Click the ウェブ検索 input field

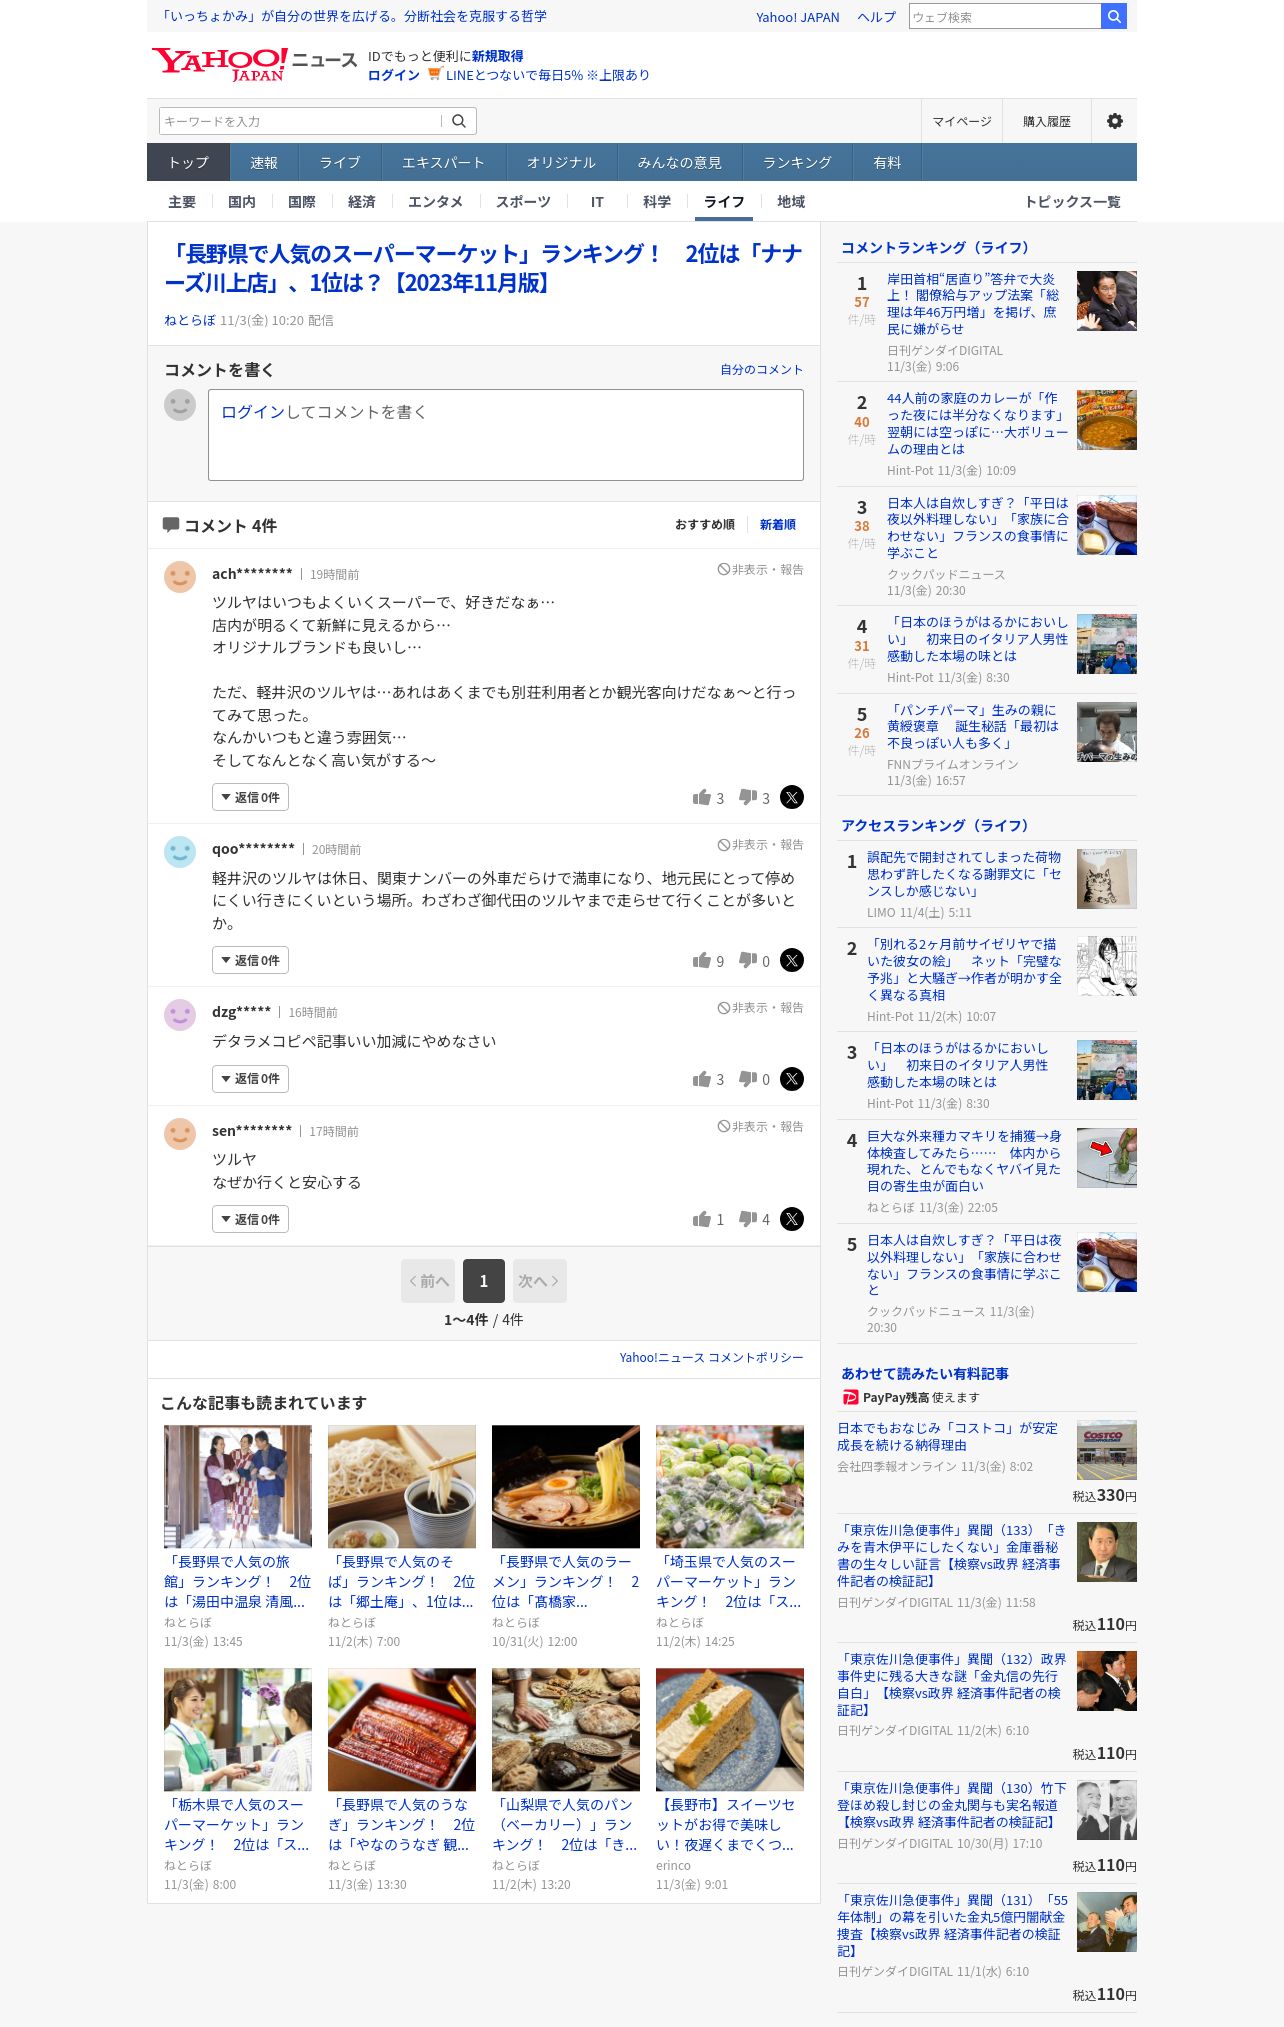(x=1005, y=16)
